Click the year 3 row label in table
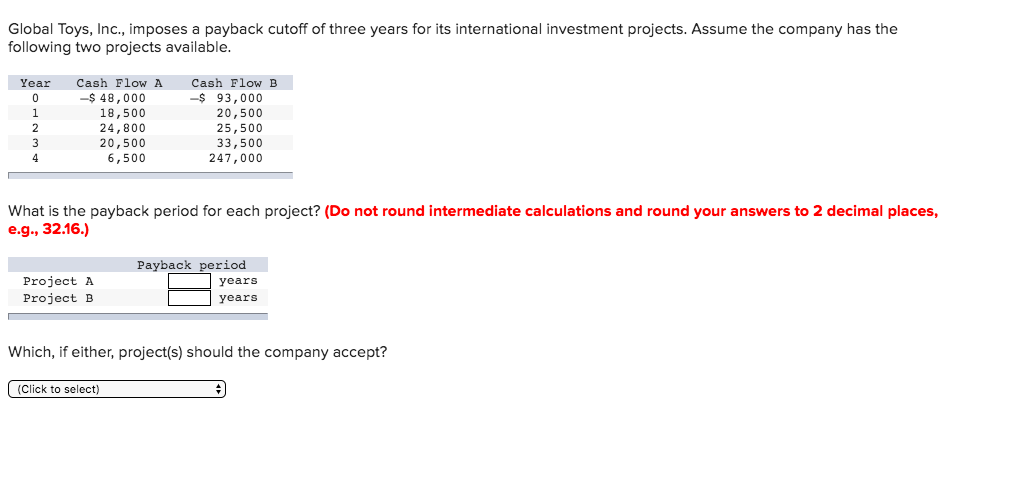Viewport: 1025px width, 483px height. pos(35,143)
